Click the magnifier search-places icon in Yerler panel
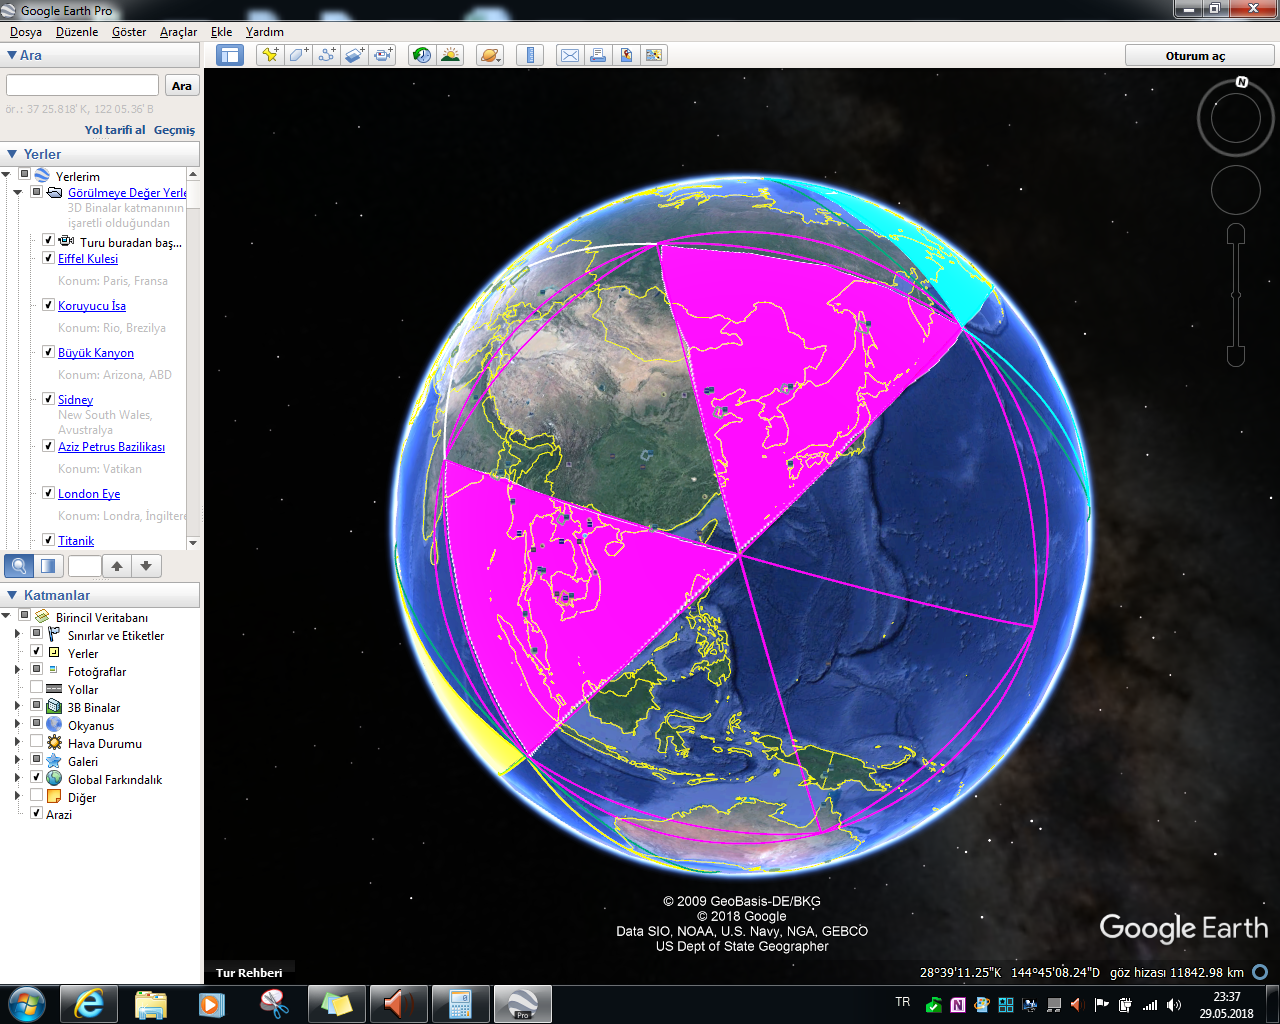1280x1024 pixels. pos(19,566)
